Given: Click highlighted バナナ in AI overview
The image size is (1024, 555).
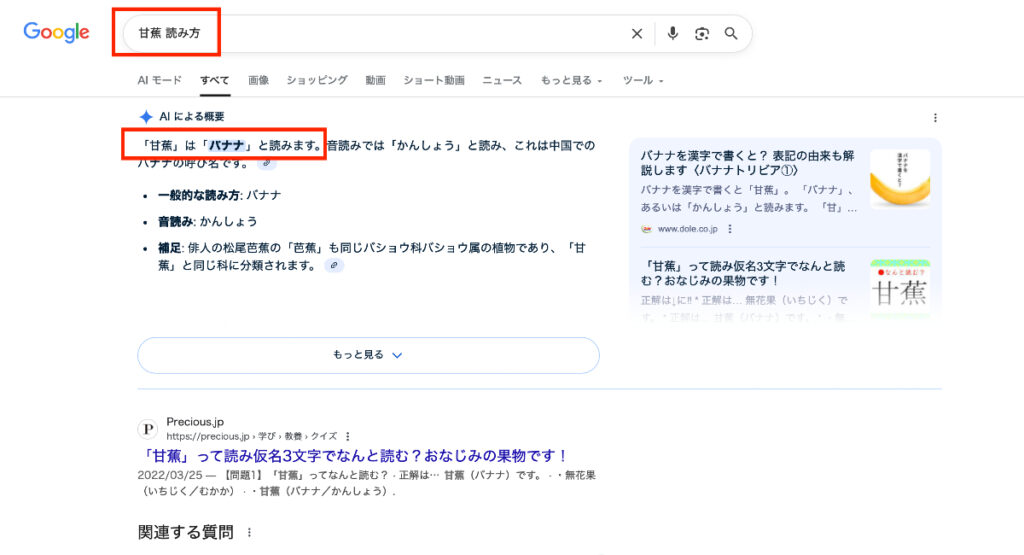Looking at the screenshot, I should click(x=226, y=145).
